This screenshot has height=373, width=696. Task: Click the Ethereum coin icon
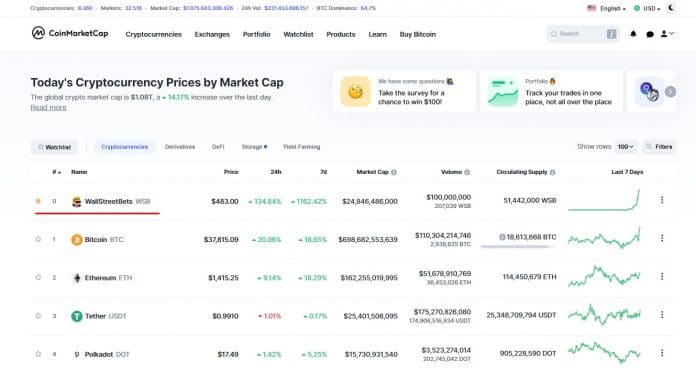click(77, 278)
